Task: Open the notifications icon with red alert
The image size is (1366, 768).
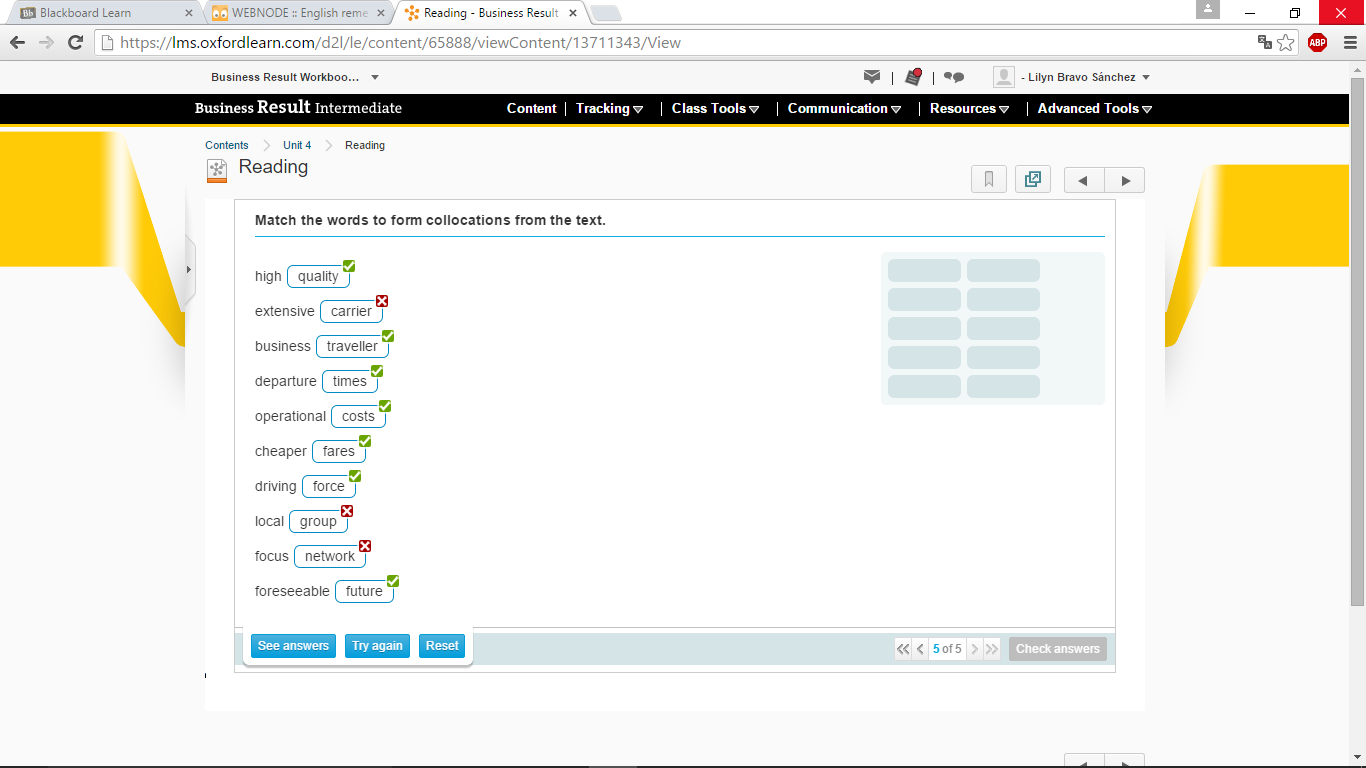Action: 913,77
